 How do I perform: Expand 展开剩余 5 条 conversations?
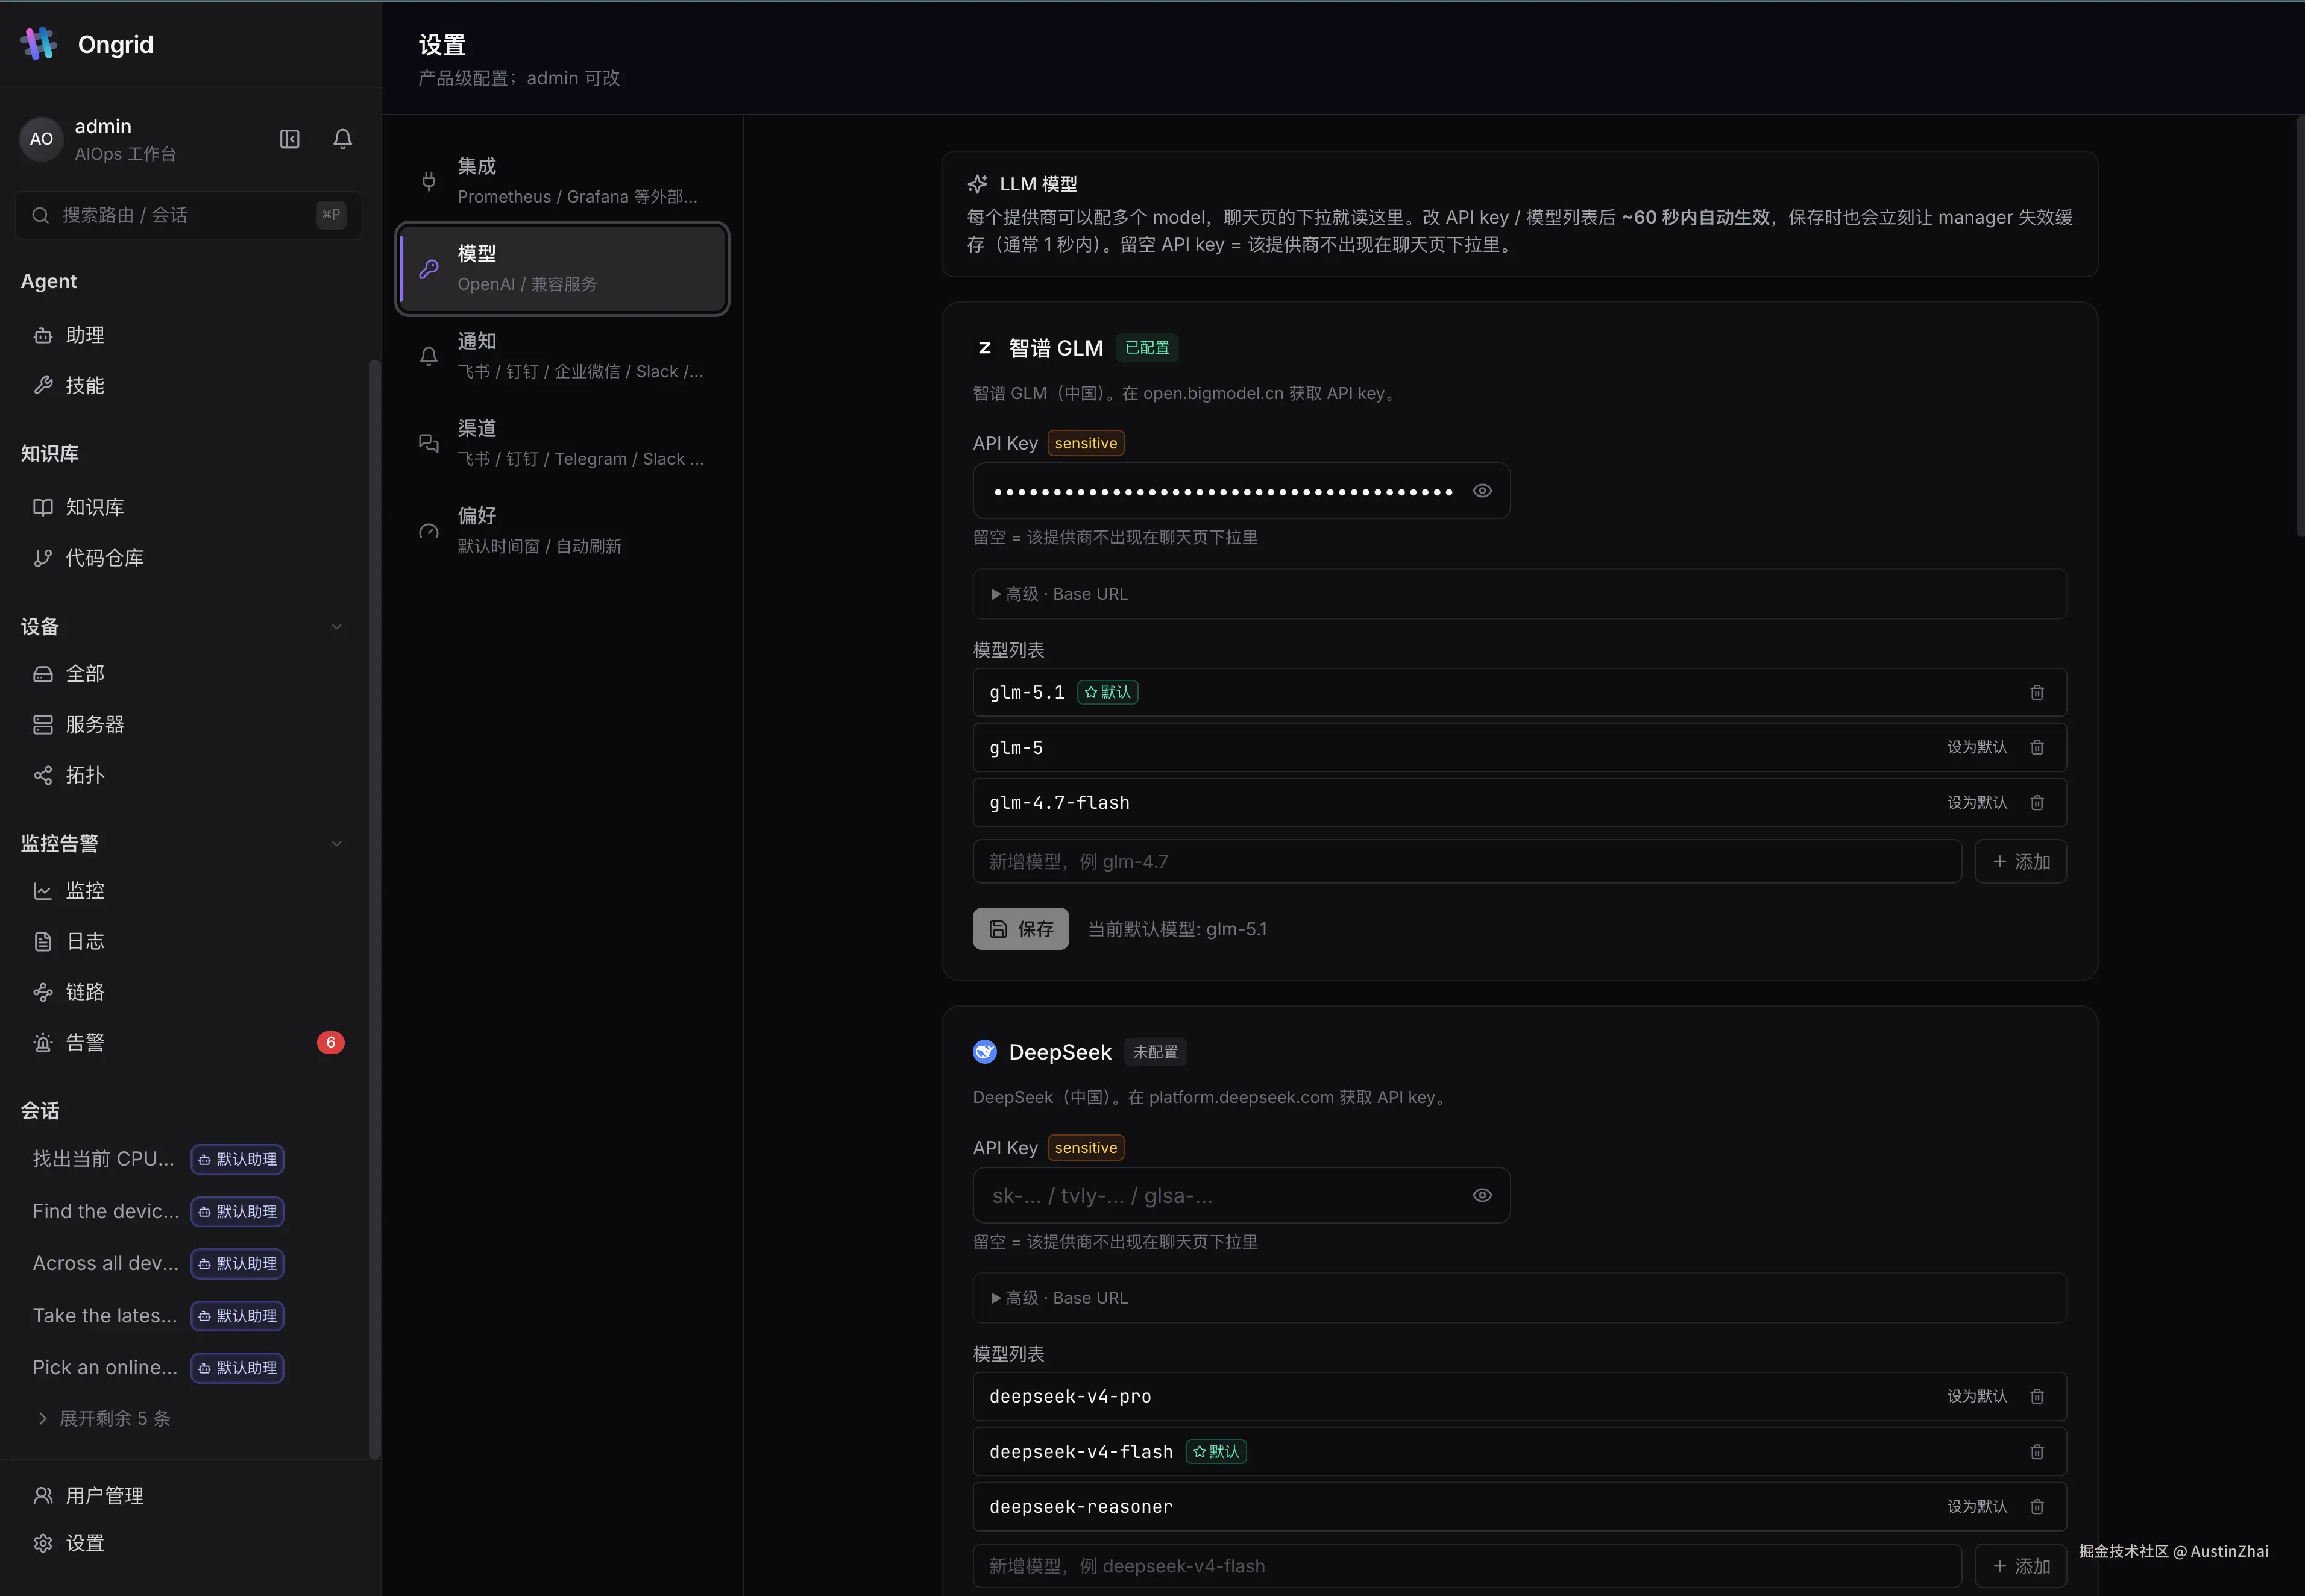click(x=104, y=1418)
